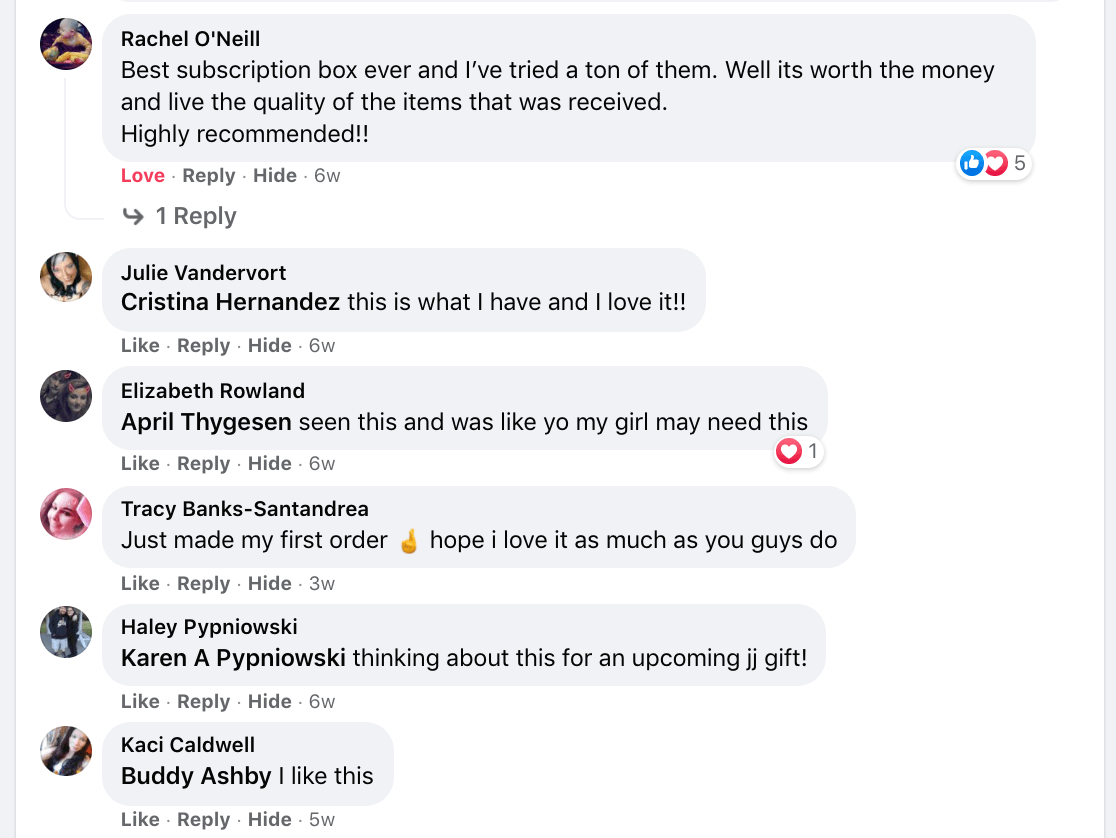View heart reaction on Elizabeth Rowland's comment
Viewport: 1116px width, 838px height.
pyautogui.click(x=799, y=452)
